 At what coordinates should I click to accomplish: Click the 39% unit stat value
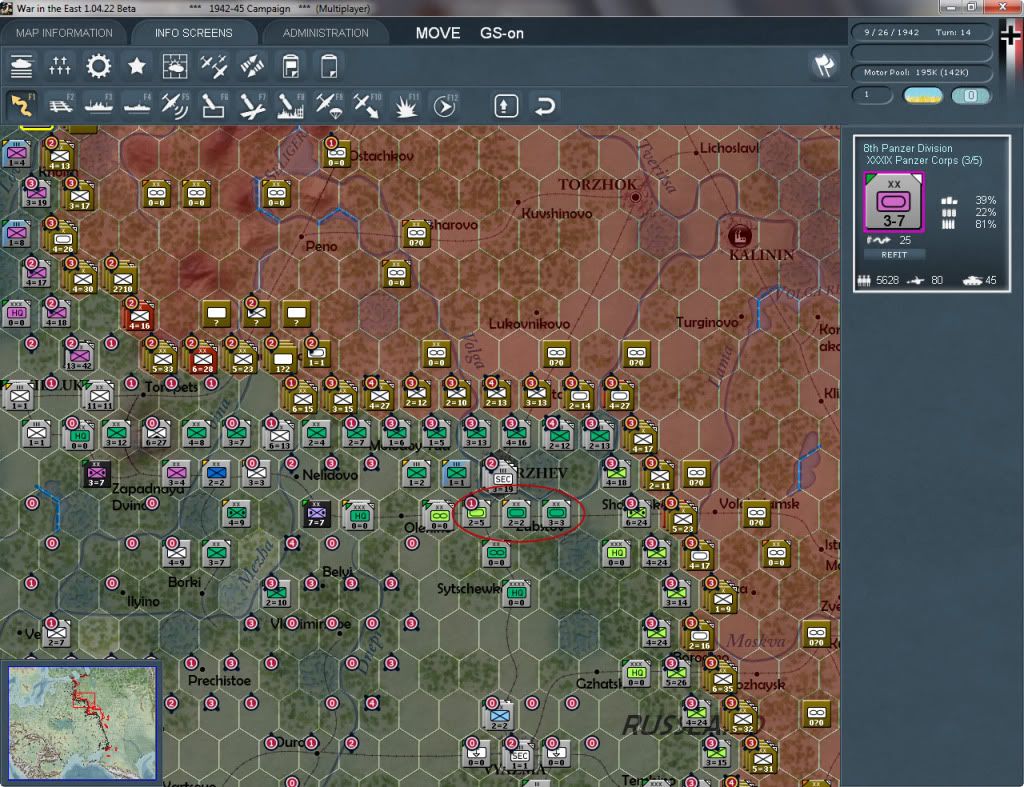click(985, 200)
